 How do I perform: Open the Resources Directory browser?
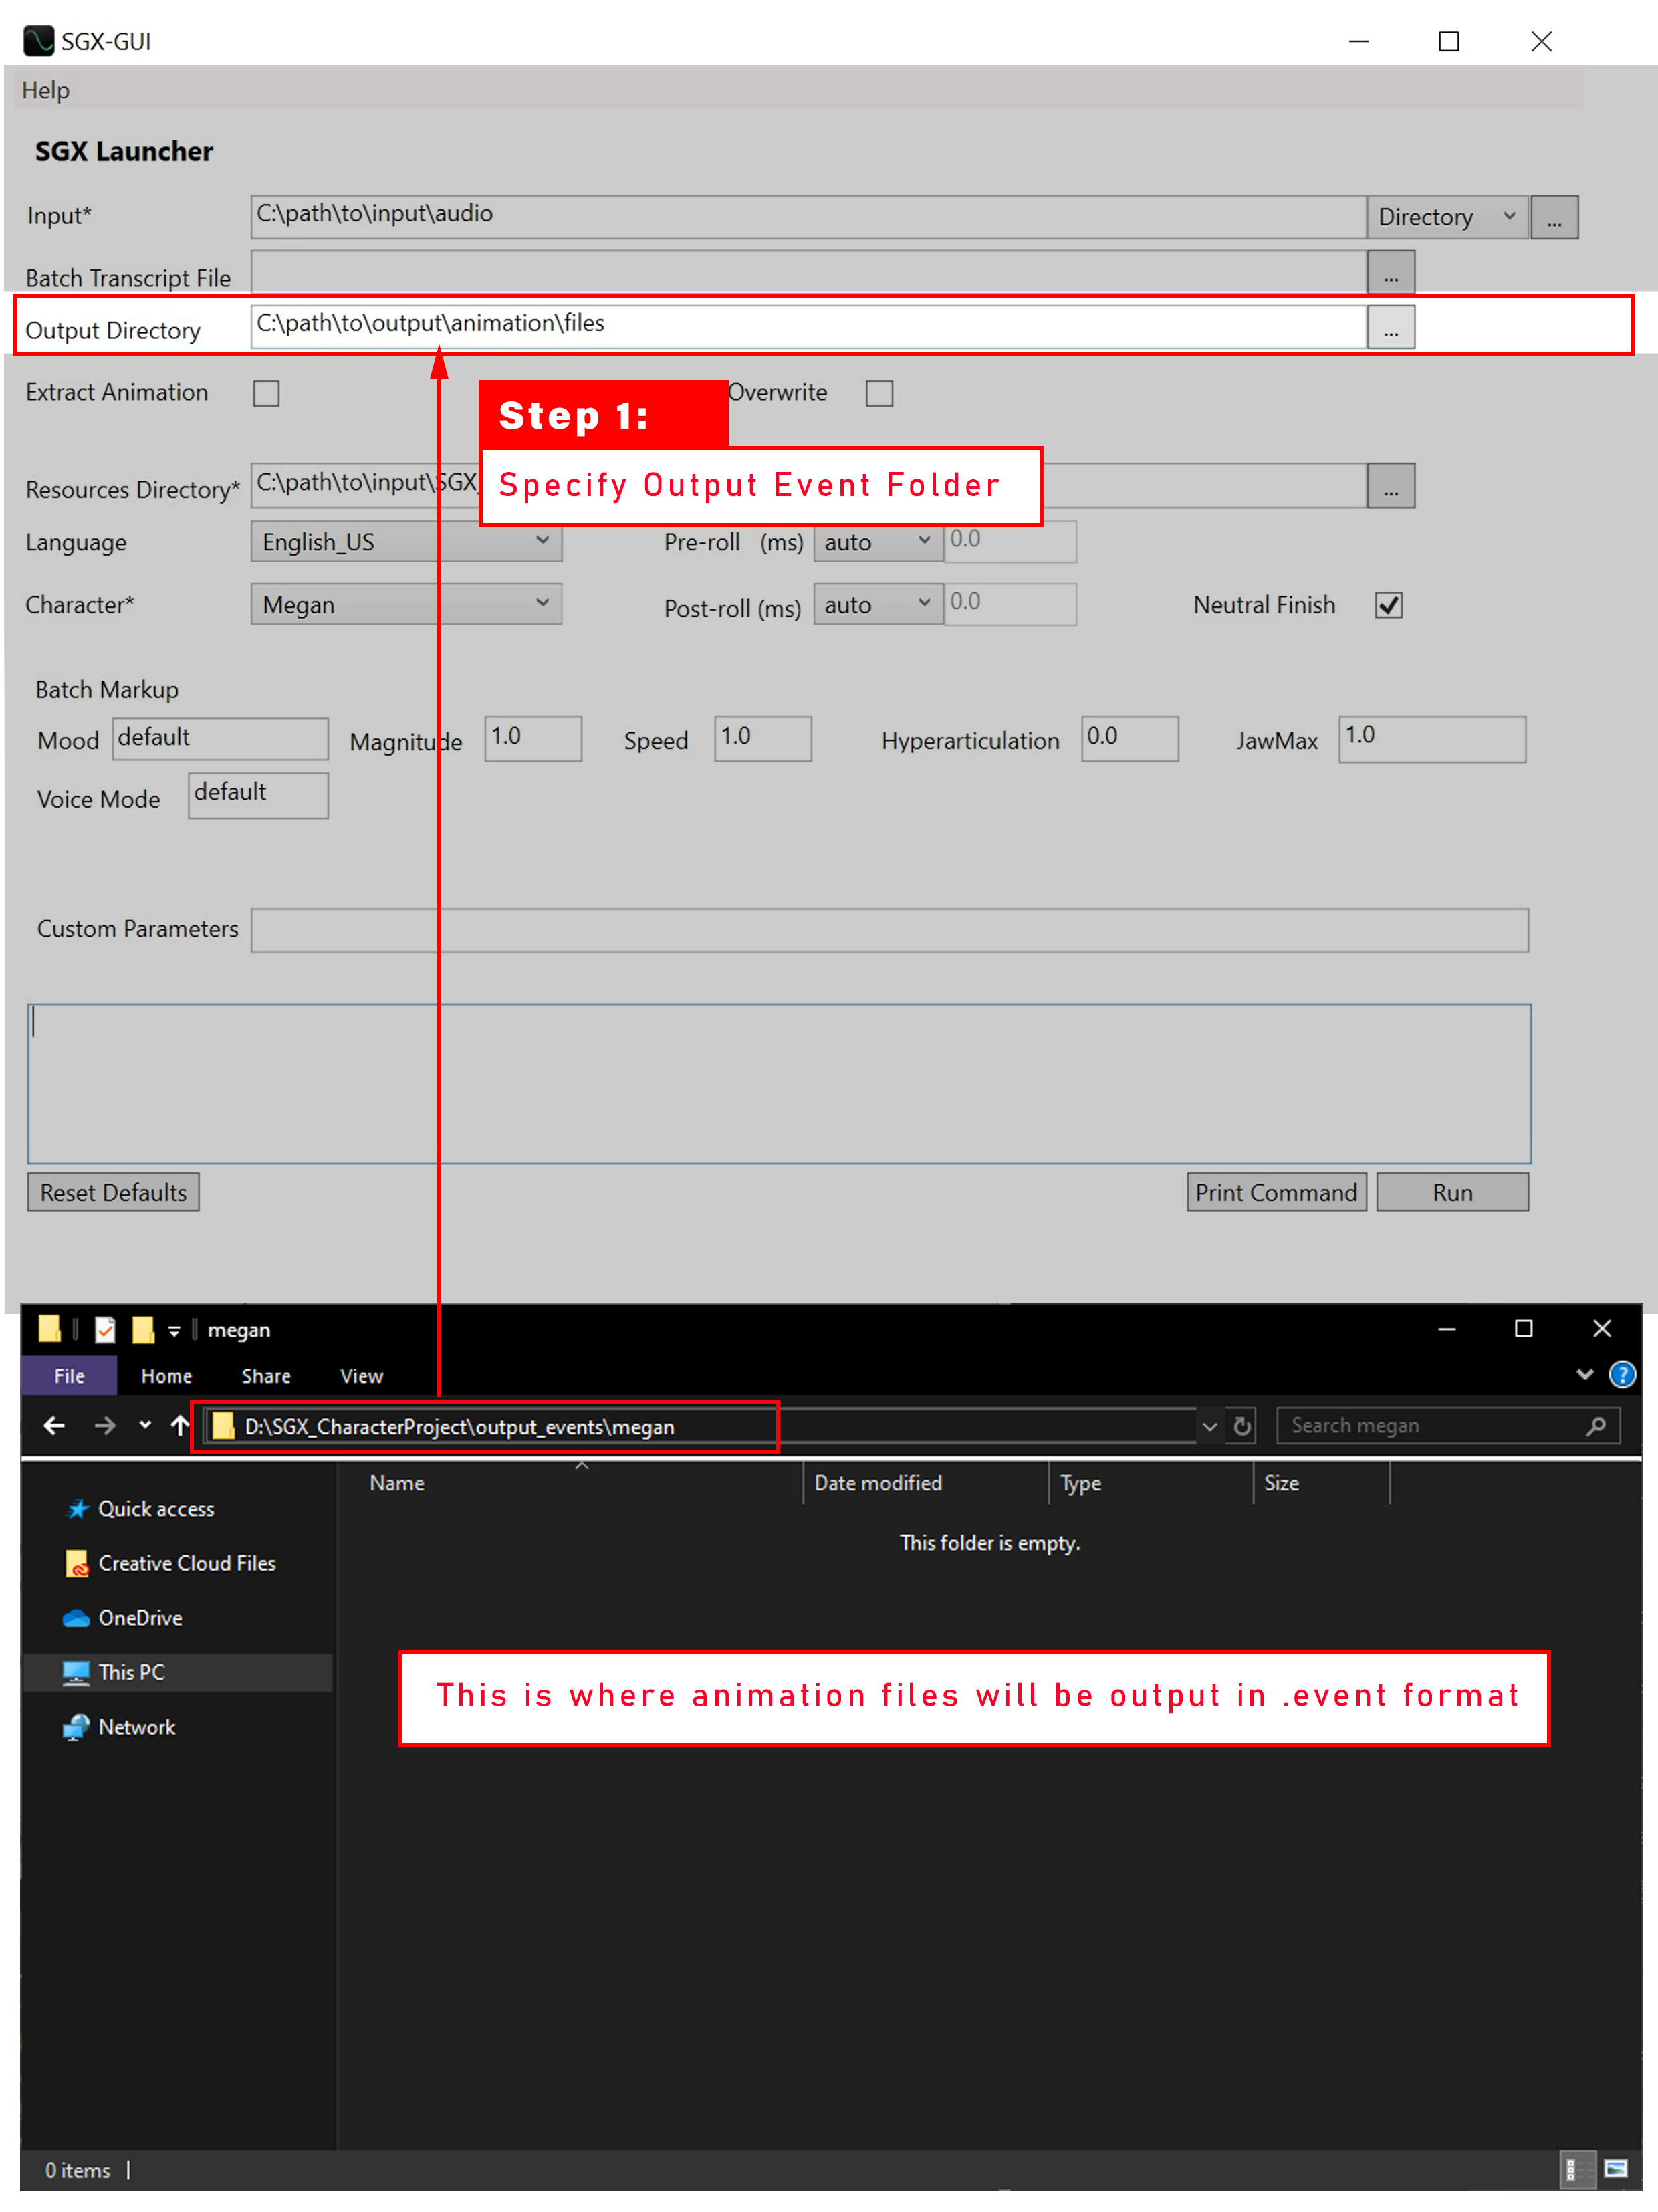click(x=1392, y=486)
